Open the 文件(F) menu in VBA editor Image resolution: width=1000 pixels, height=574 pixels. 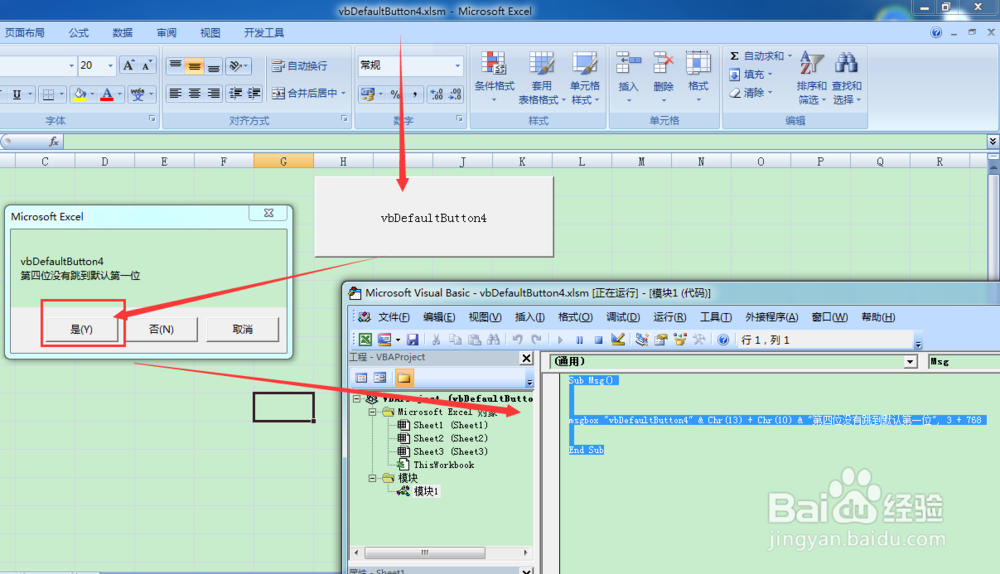pos(393,317)
